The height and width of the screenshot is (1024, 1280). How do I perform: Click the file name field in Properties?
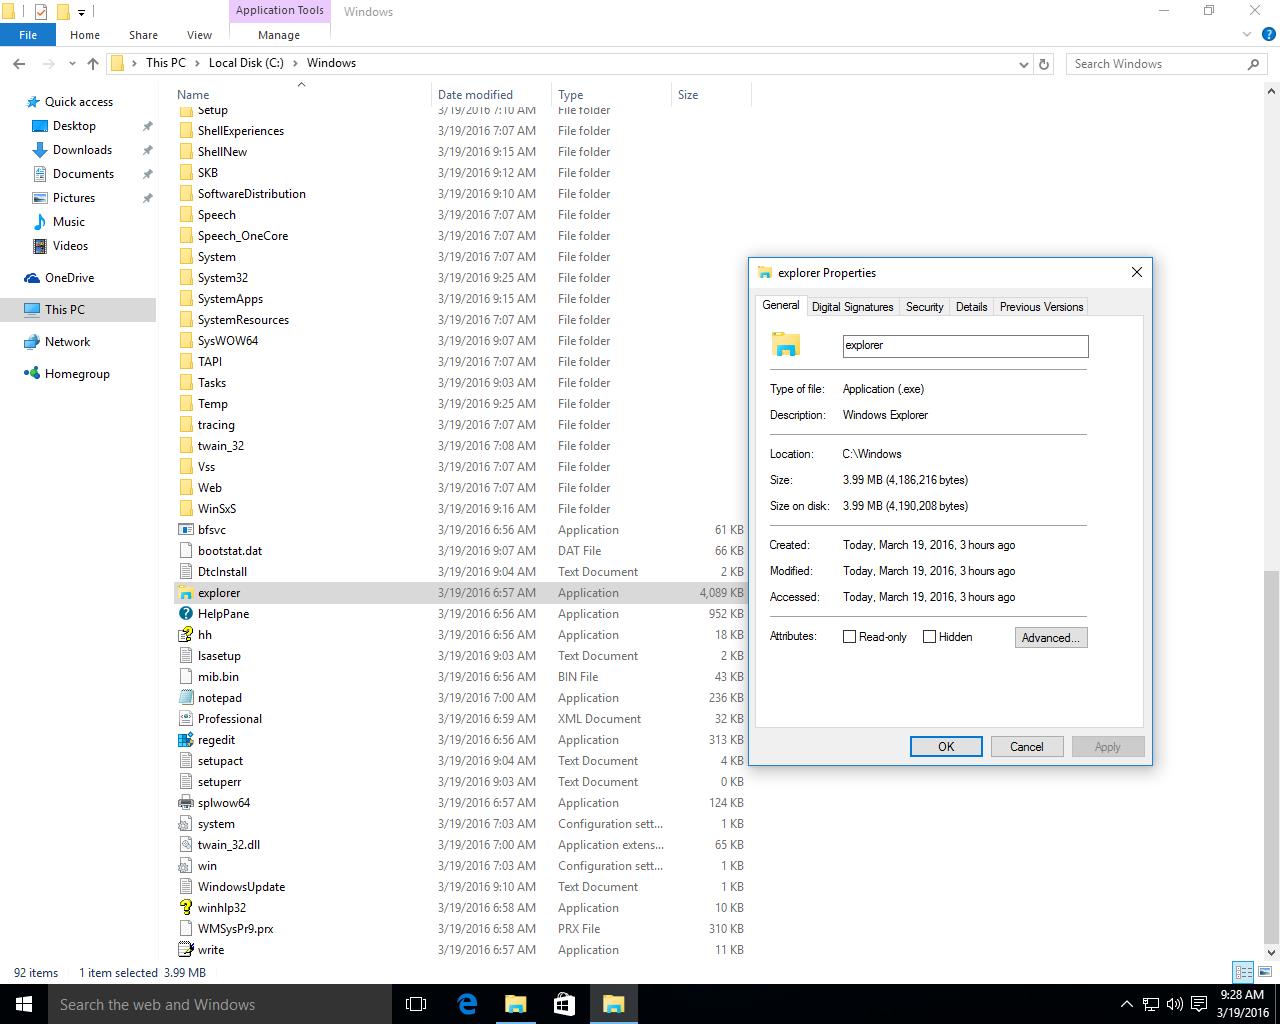coord(965,346)
